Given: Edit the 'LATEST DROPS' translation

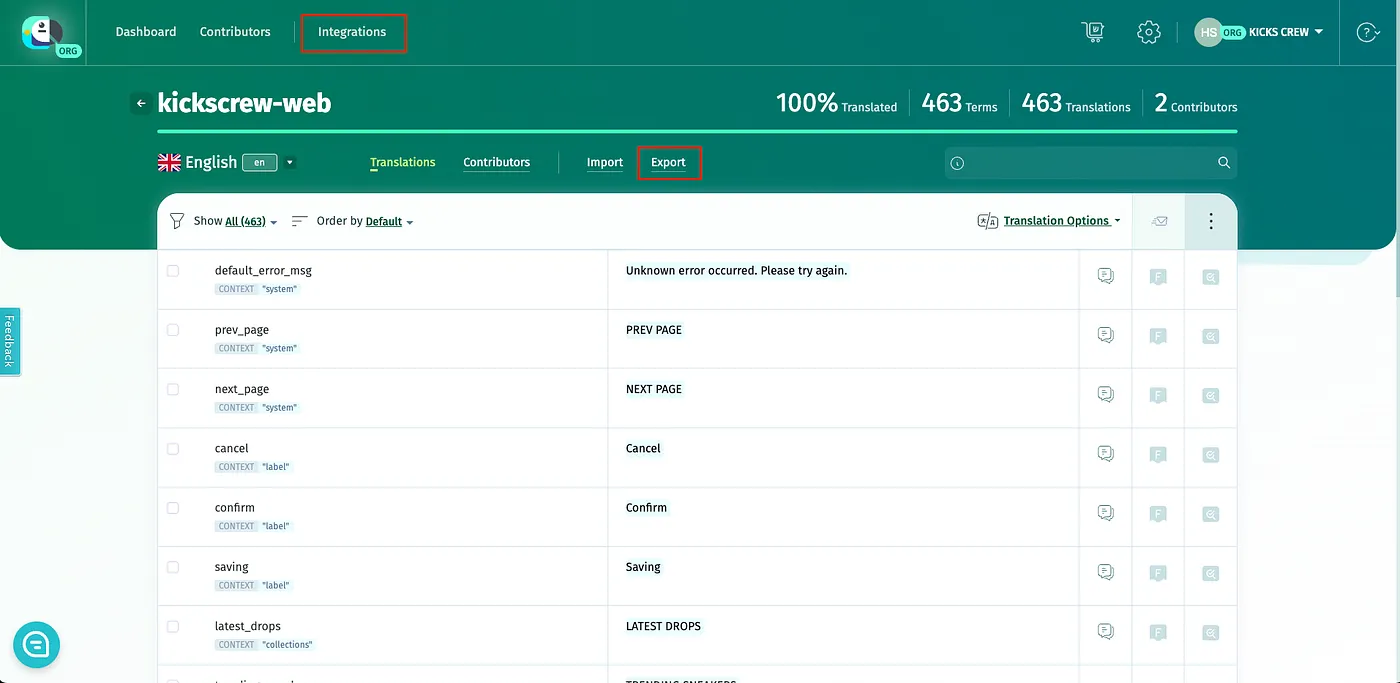Looking at the screenshot, I should tap(663, 626).
